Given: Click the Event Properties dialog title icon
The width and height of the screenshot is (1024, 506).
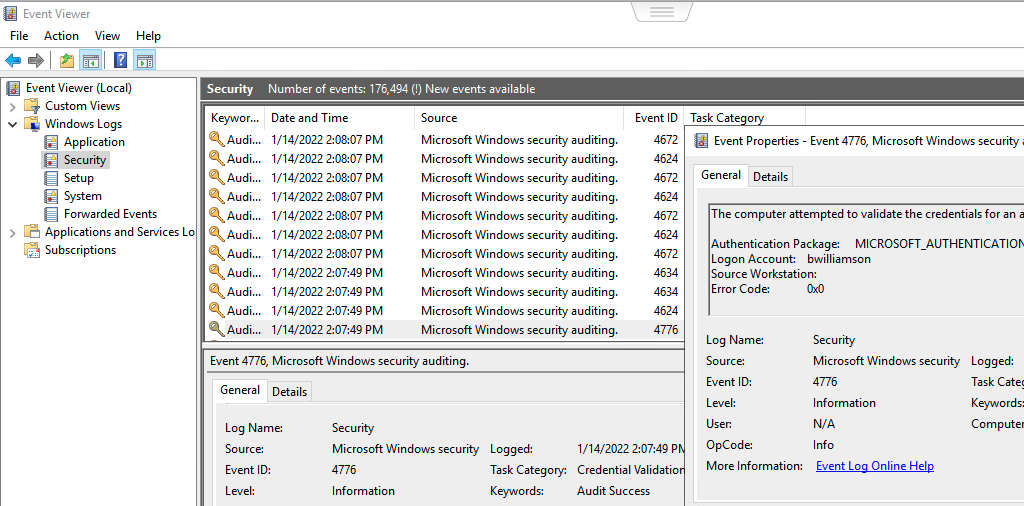Looking at the screenshot, I should [x=701, y=140].
